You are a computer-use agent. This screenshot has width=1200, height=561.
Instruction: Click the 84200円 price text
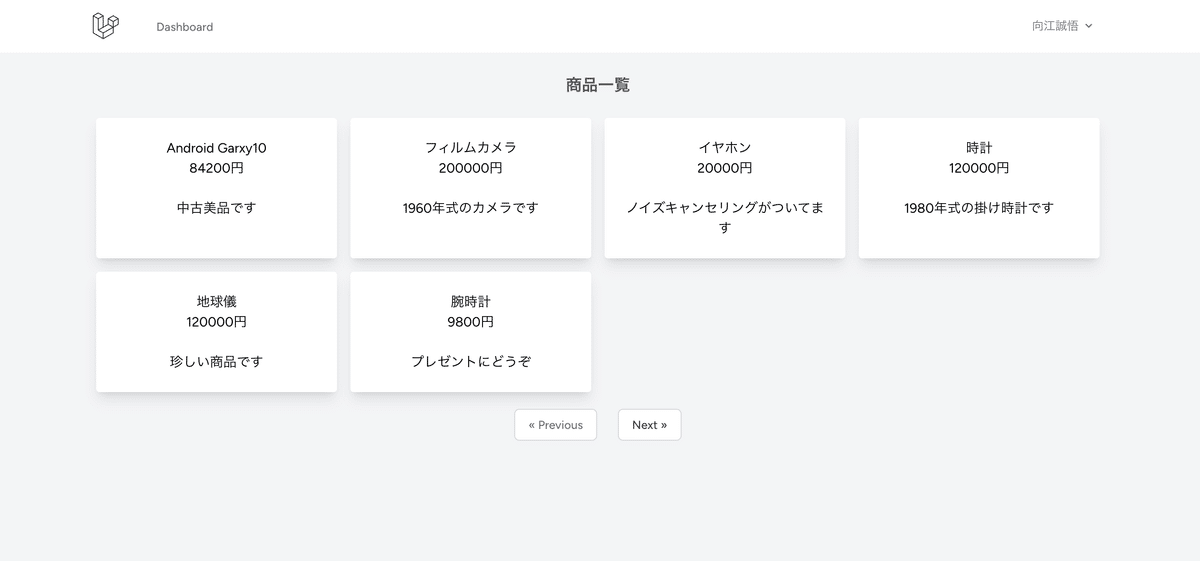(216, 168)
